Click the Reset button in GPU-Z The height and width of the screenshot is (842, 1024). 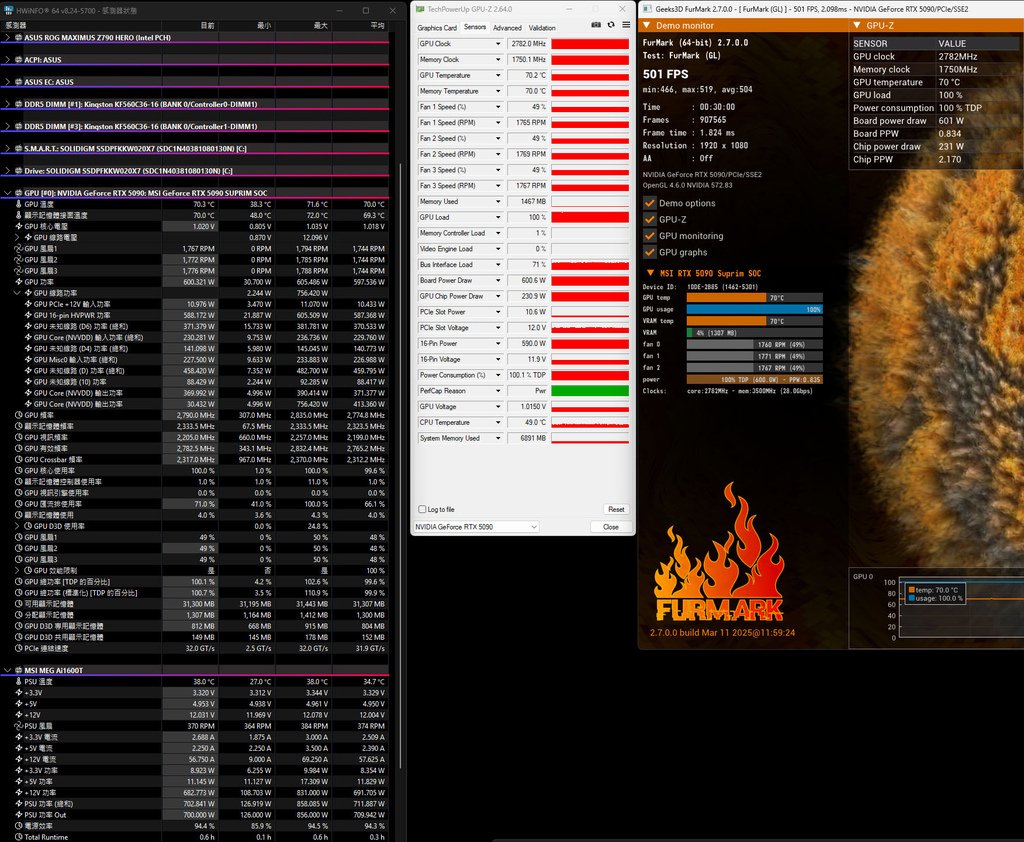616,510
